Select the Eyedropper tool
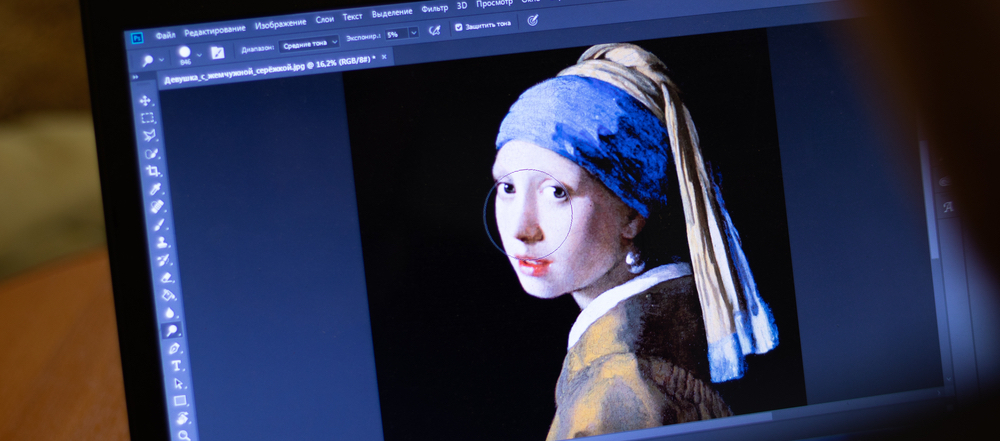Image resolution: width=1000 pixels, height=441 pixels. point(155,189)
